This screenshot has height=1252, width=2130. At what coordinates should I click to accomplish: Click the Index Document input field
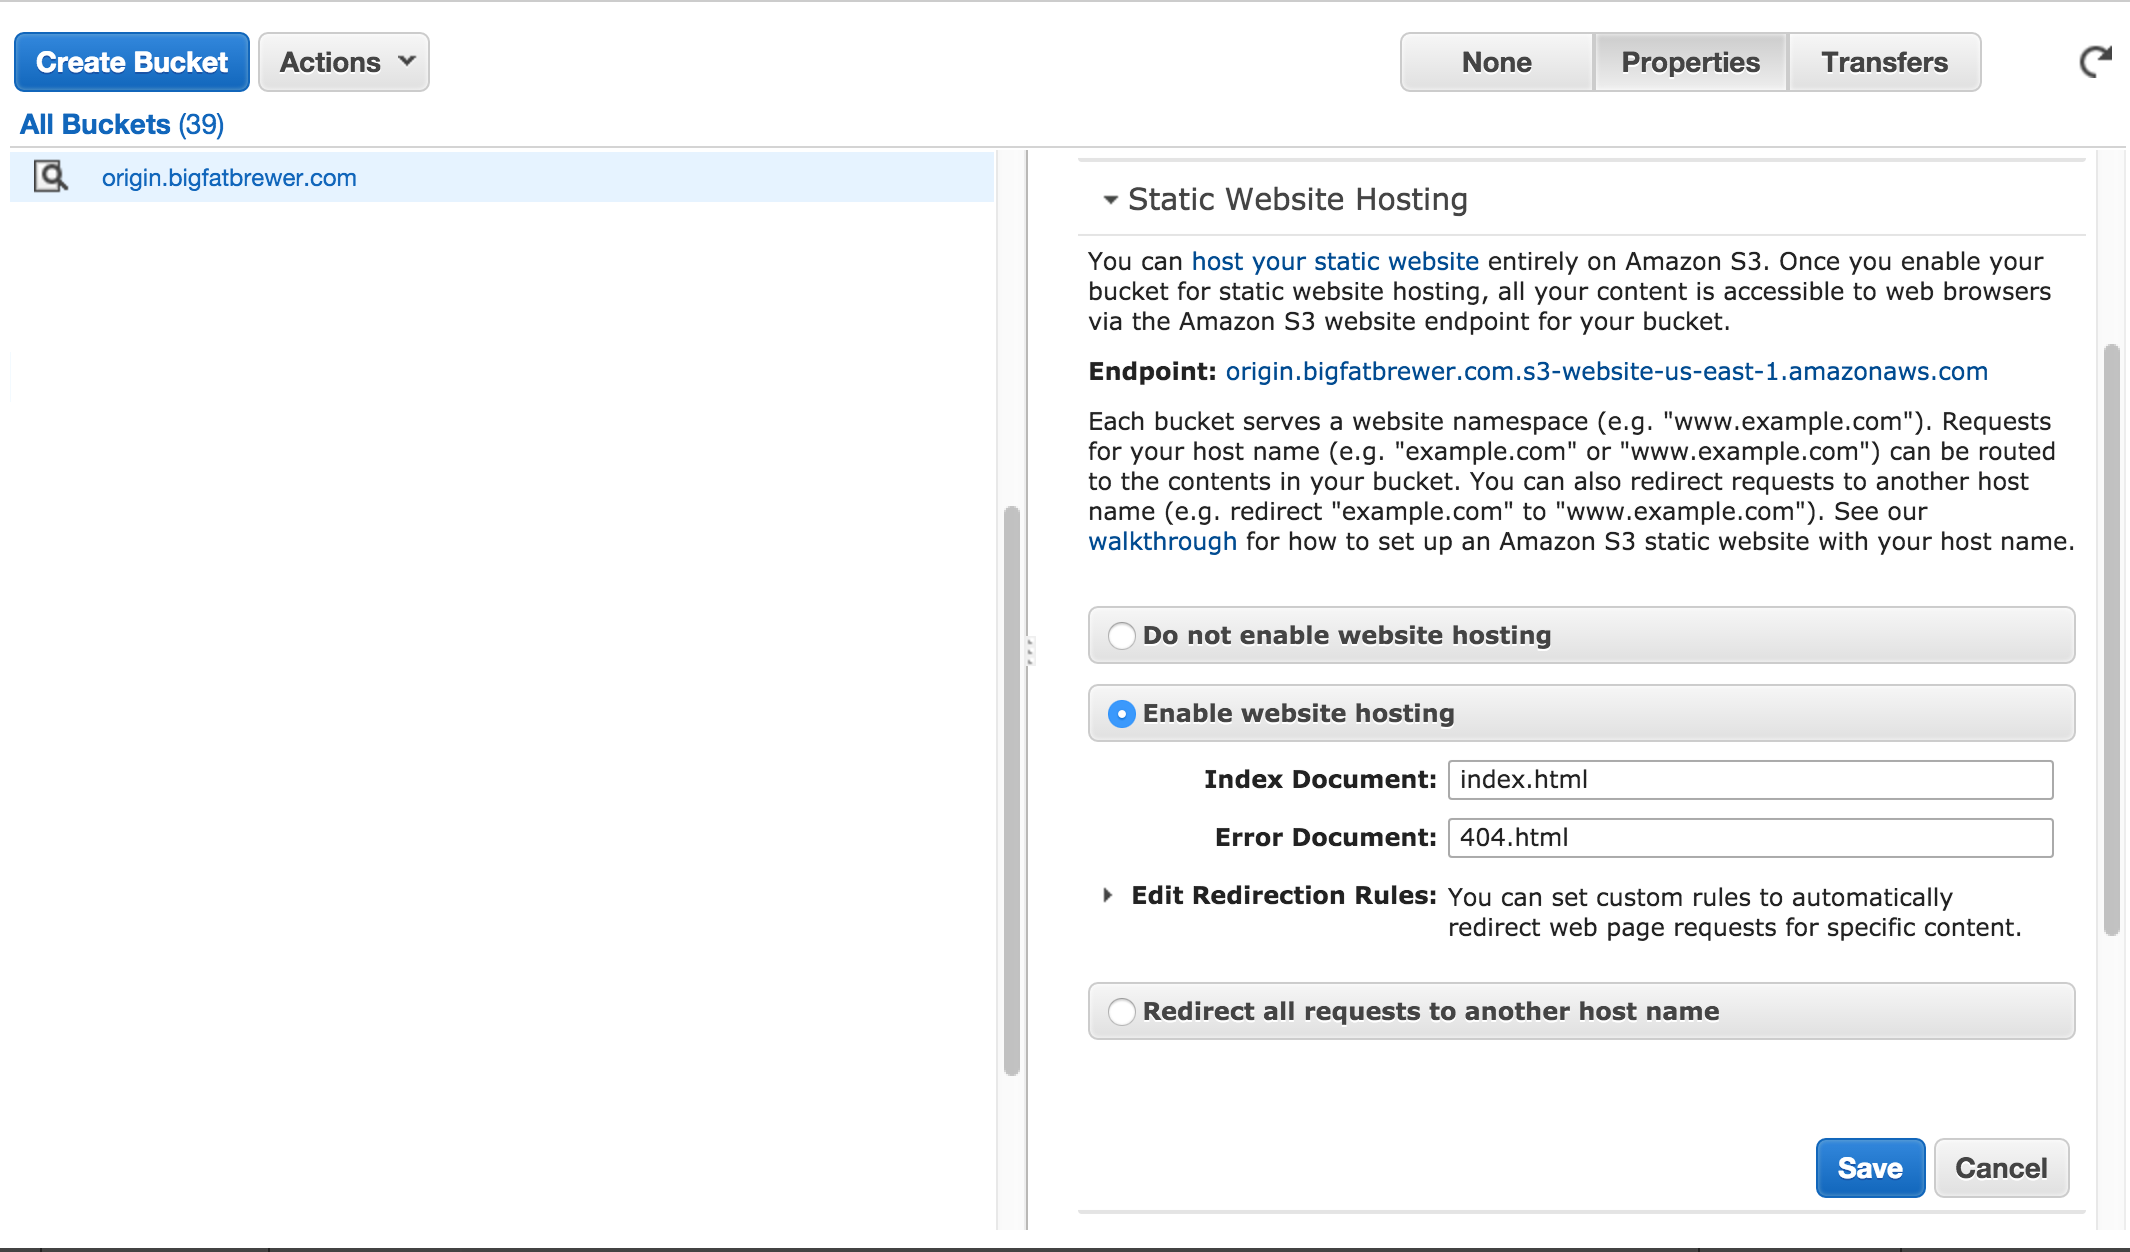(1750, 780)
